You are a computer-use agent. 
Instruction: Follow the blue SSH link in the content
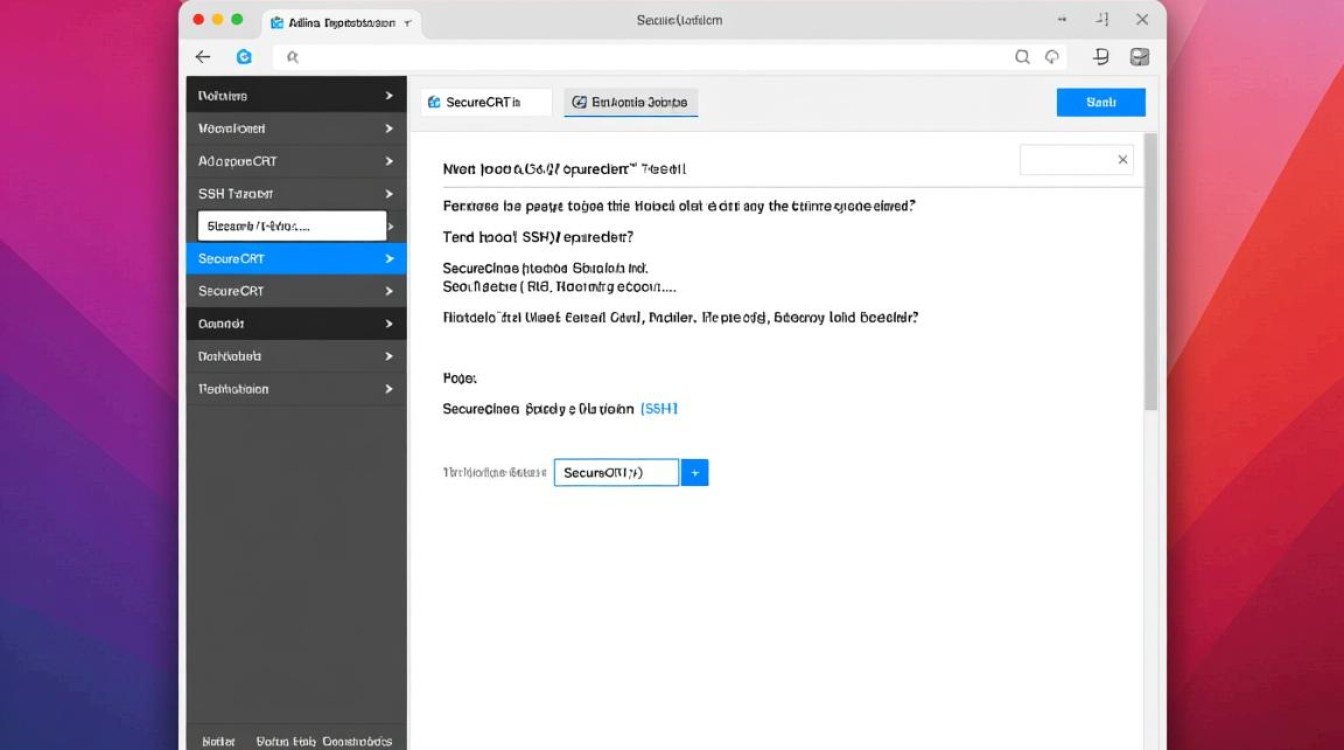point(659,408)
